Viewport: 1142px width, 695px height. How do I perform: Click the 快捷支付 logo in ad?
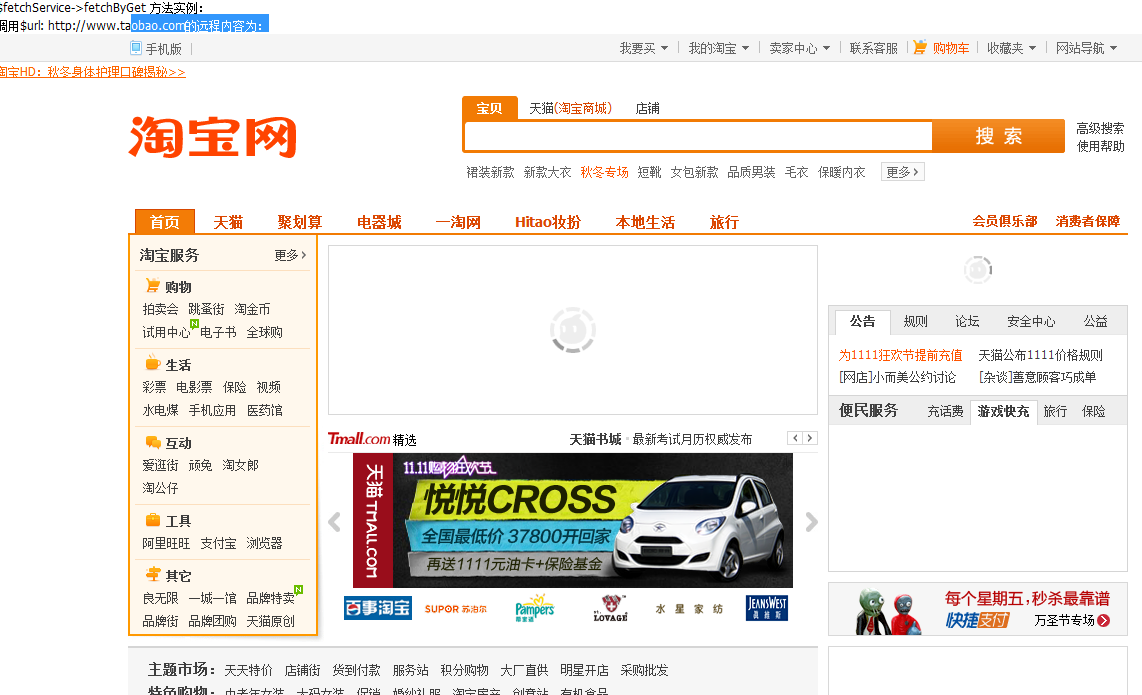click(977, 620)
